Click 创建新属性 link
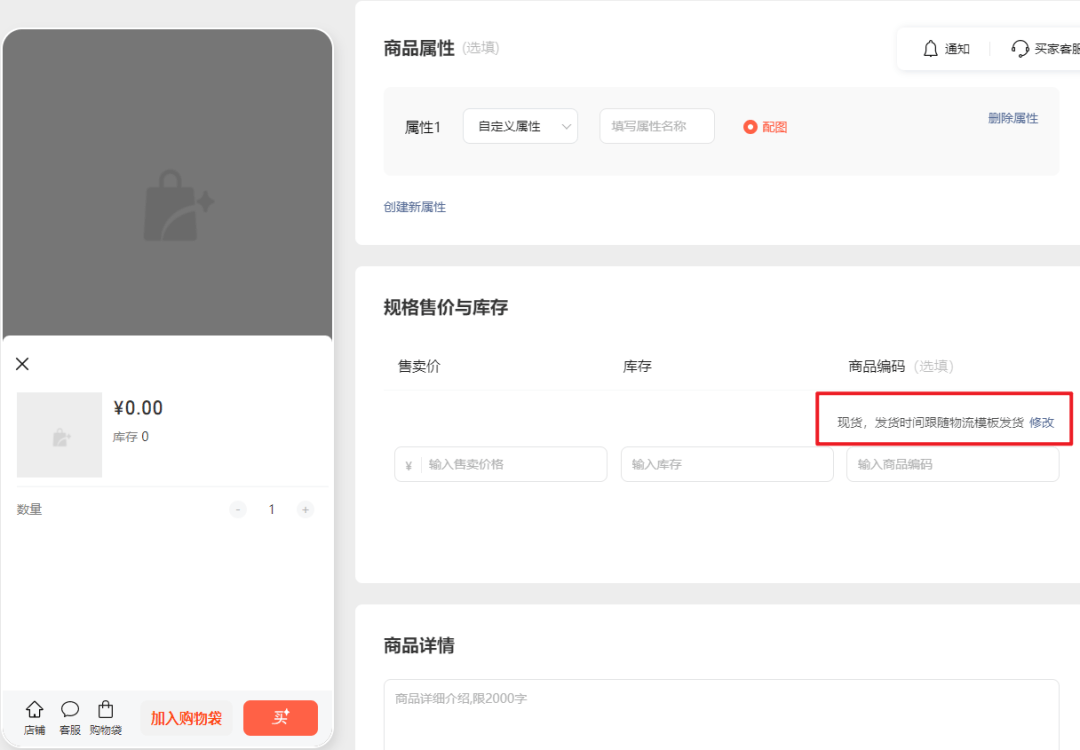This screenshot has height=750, width=1080. pos(415,207)
